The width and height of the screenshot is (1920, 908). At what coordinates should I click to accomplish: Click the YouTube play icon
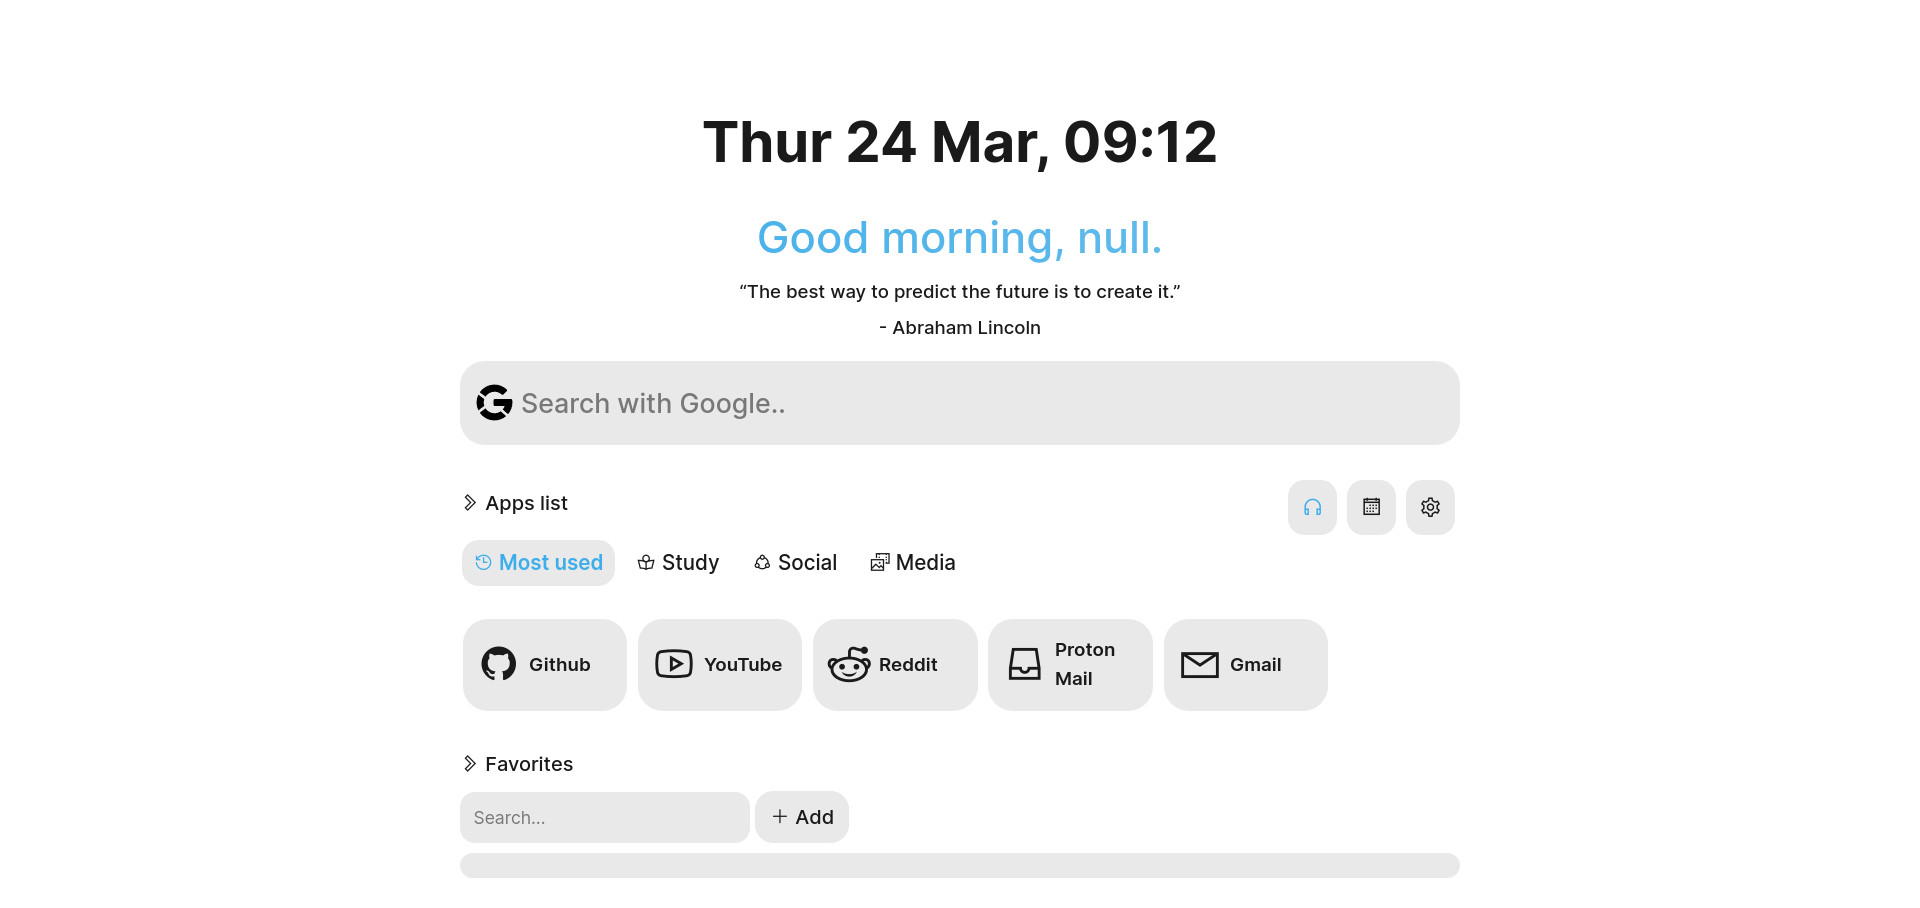[674, 664]
